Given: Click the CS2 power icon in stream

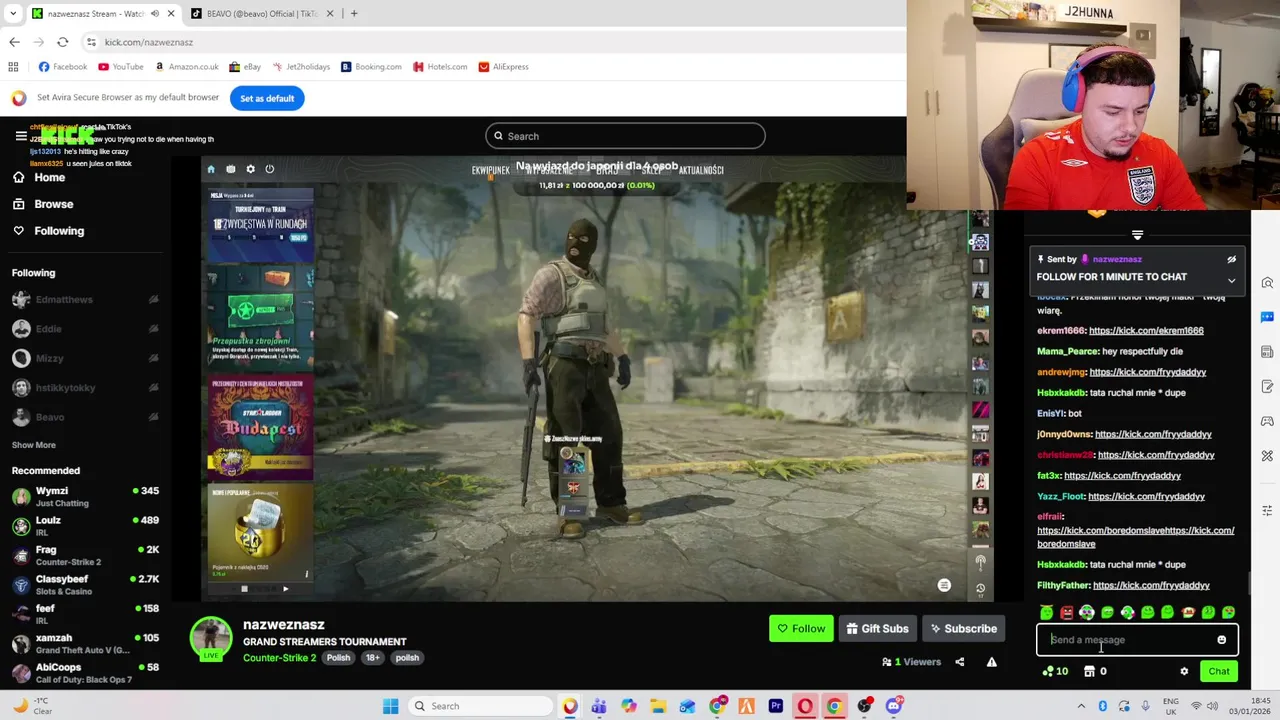Looking at the screenshot, I should tap(269, 169).
